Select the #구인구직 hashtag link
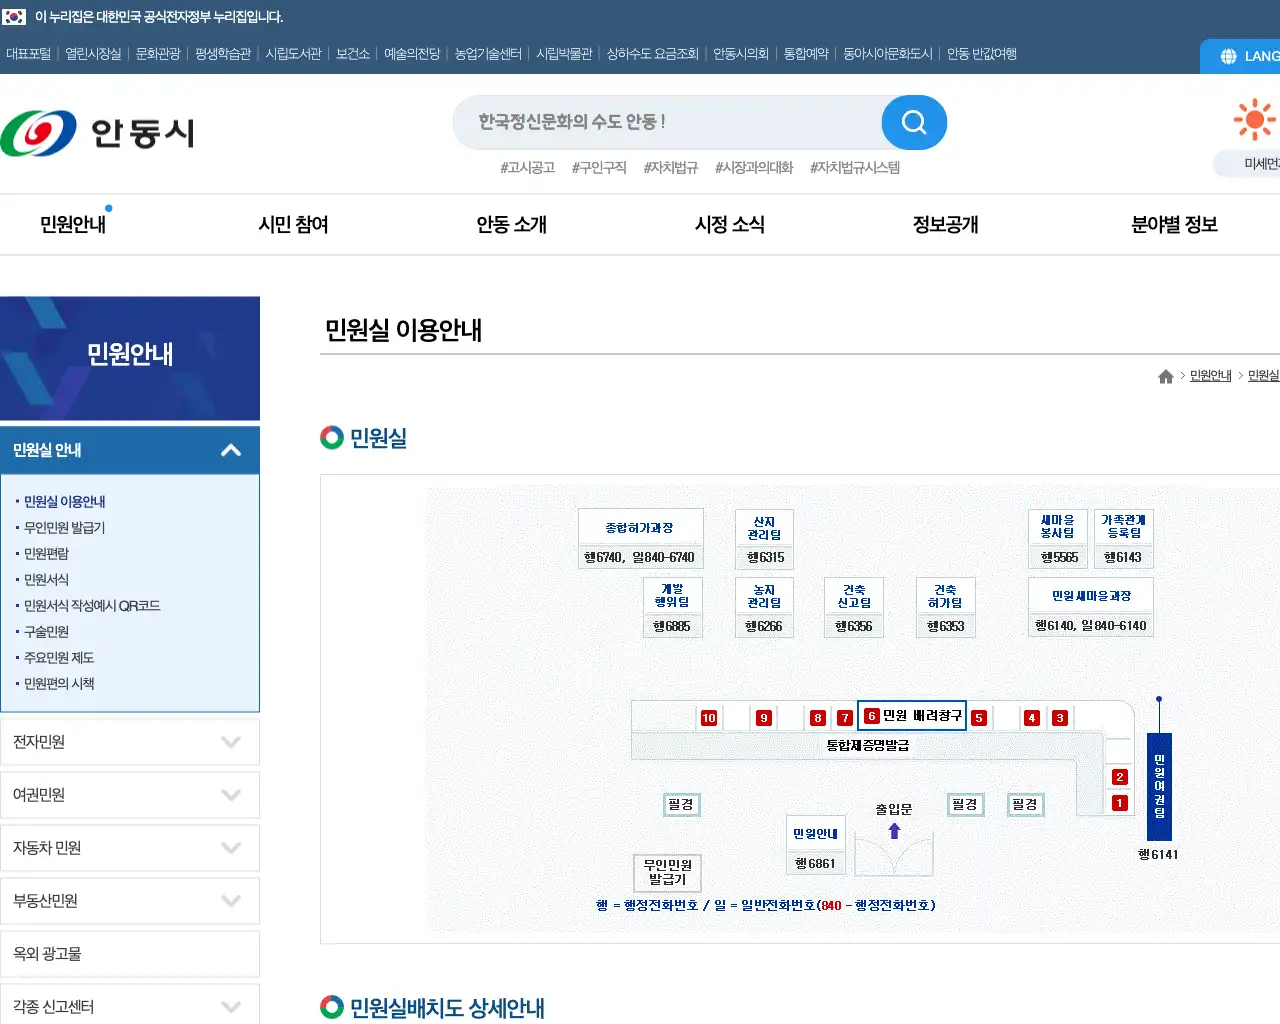 599,168
